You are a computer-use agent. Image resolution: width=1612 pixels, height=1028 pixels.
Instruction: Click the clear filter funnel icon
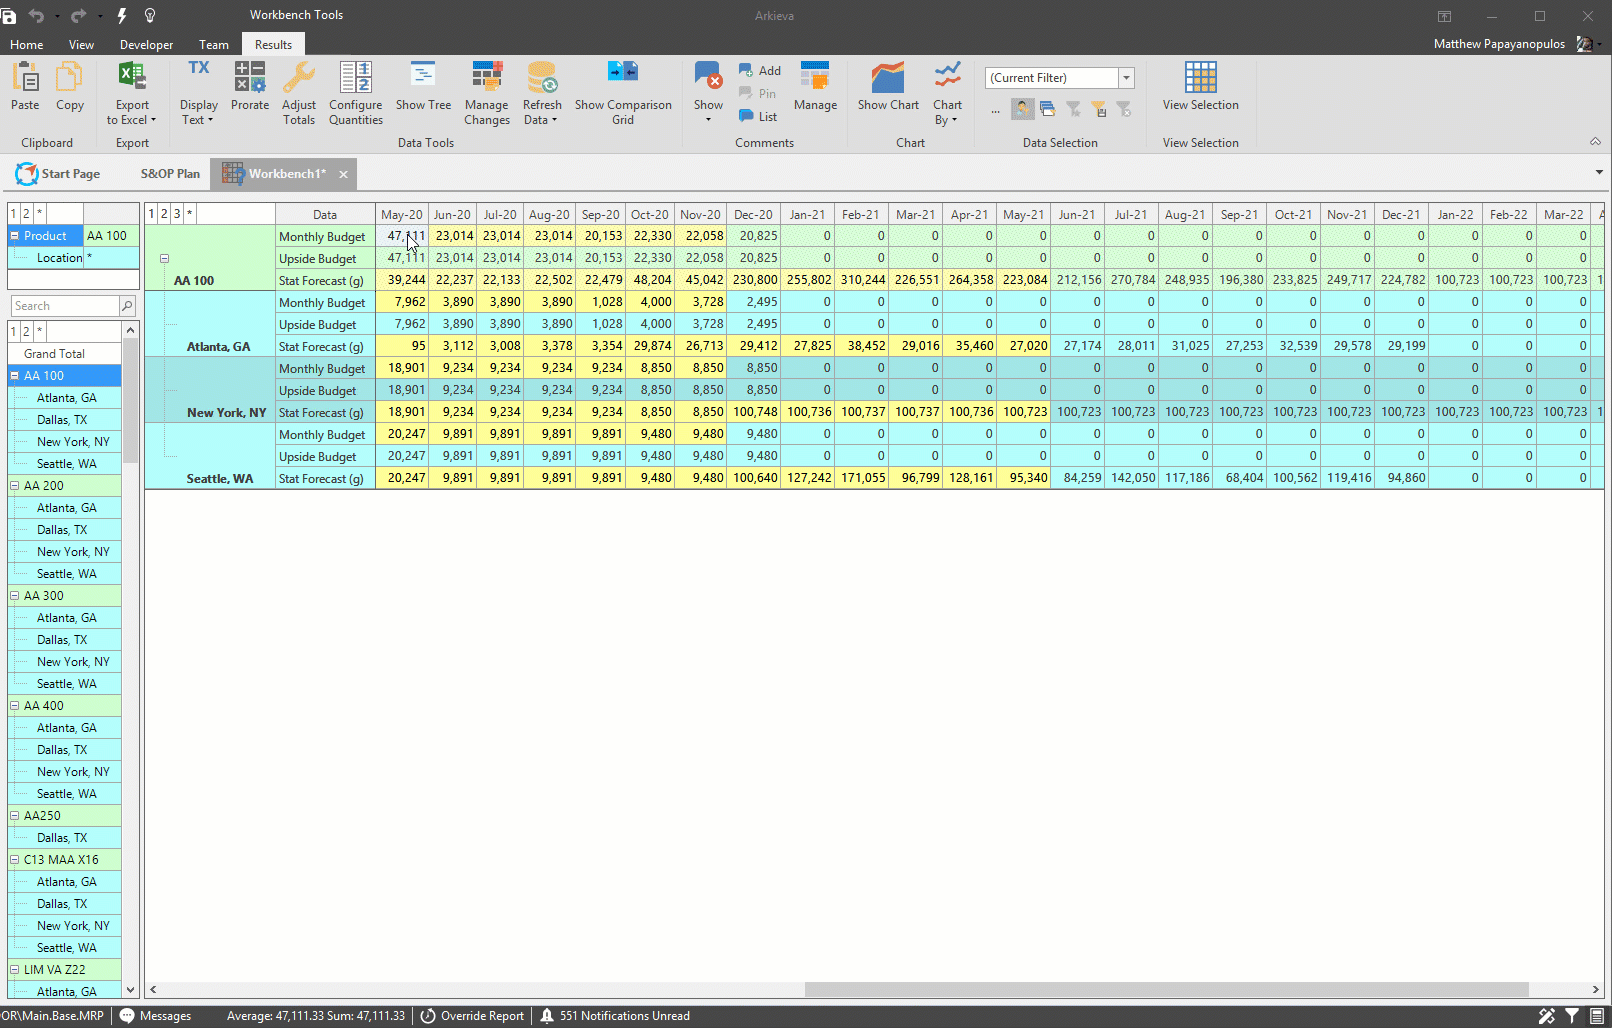coord(1123,109)
